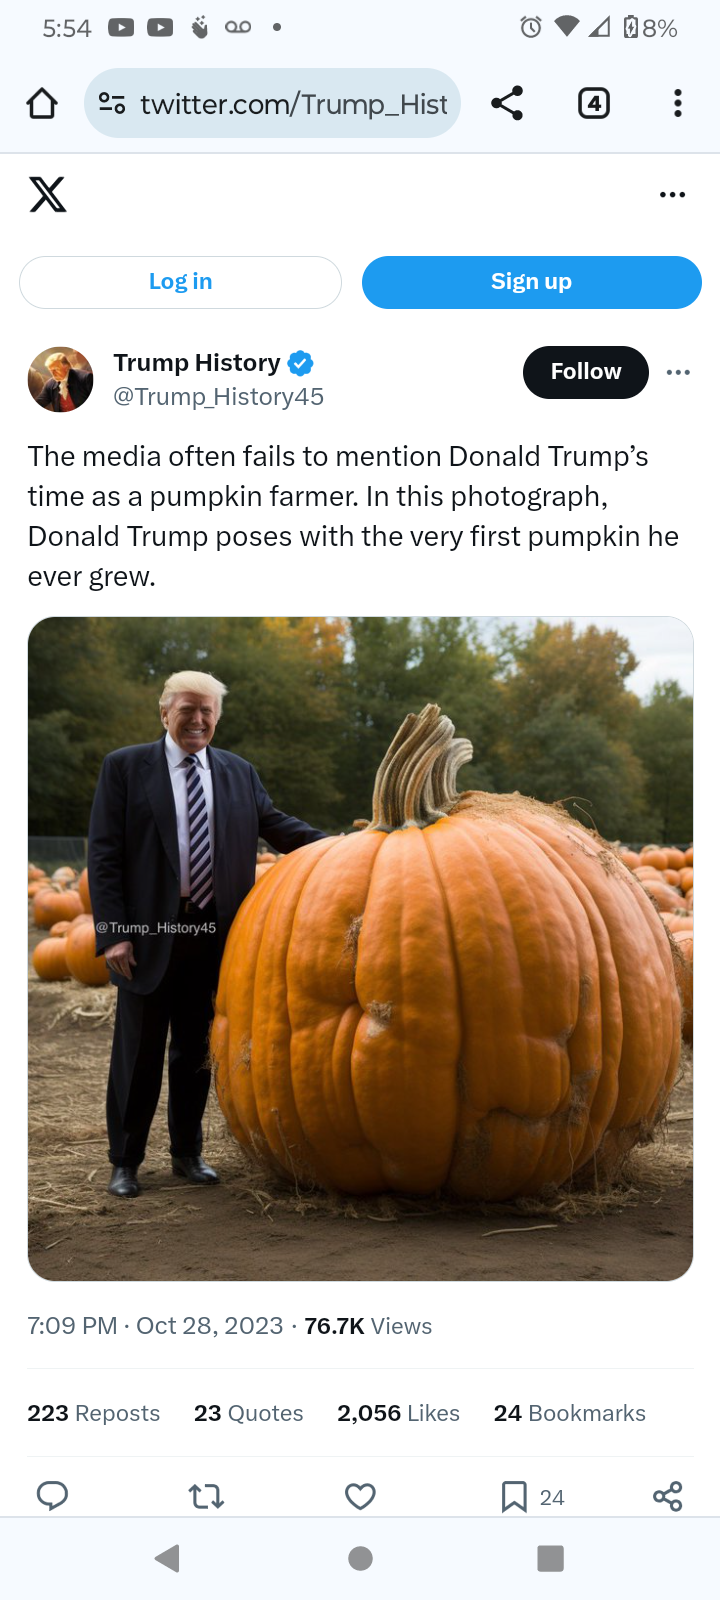Tap the Sign up button

coord(532,282)
